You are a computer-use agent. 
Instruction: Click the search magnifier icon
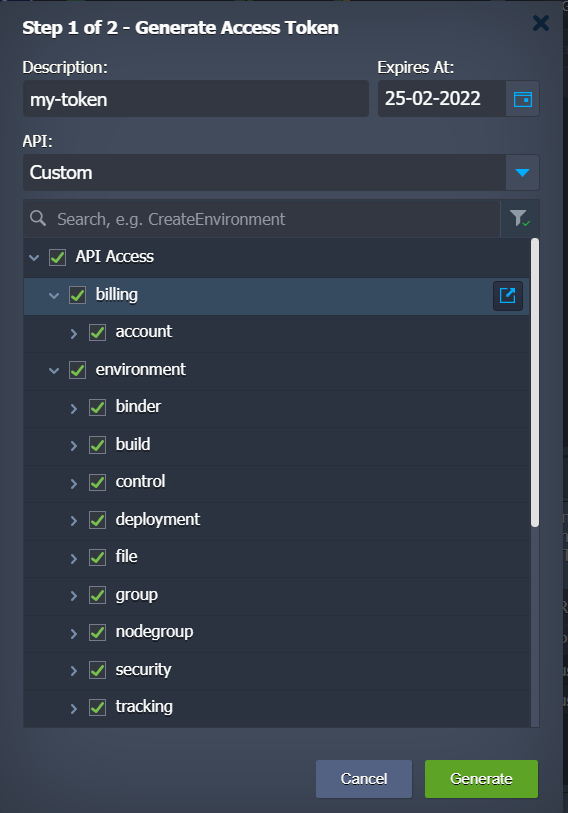38,218
